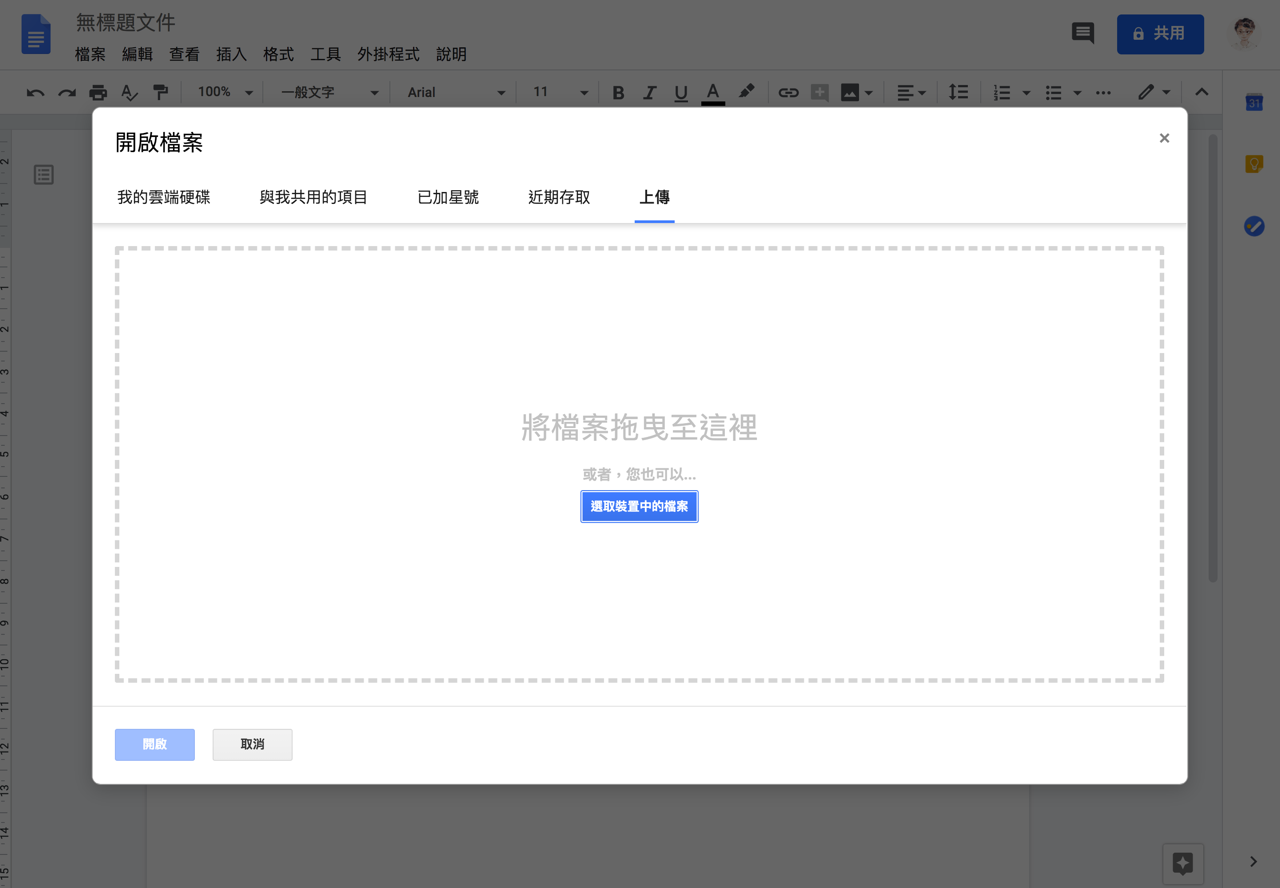The width and height of the screenshot is (1280, 888).
Task: Click the 無標題文件 document title
Action: pos(125,23)
